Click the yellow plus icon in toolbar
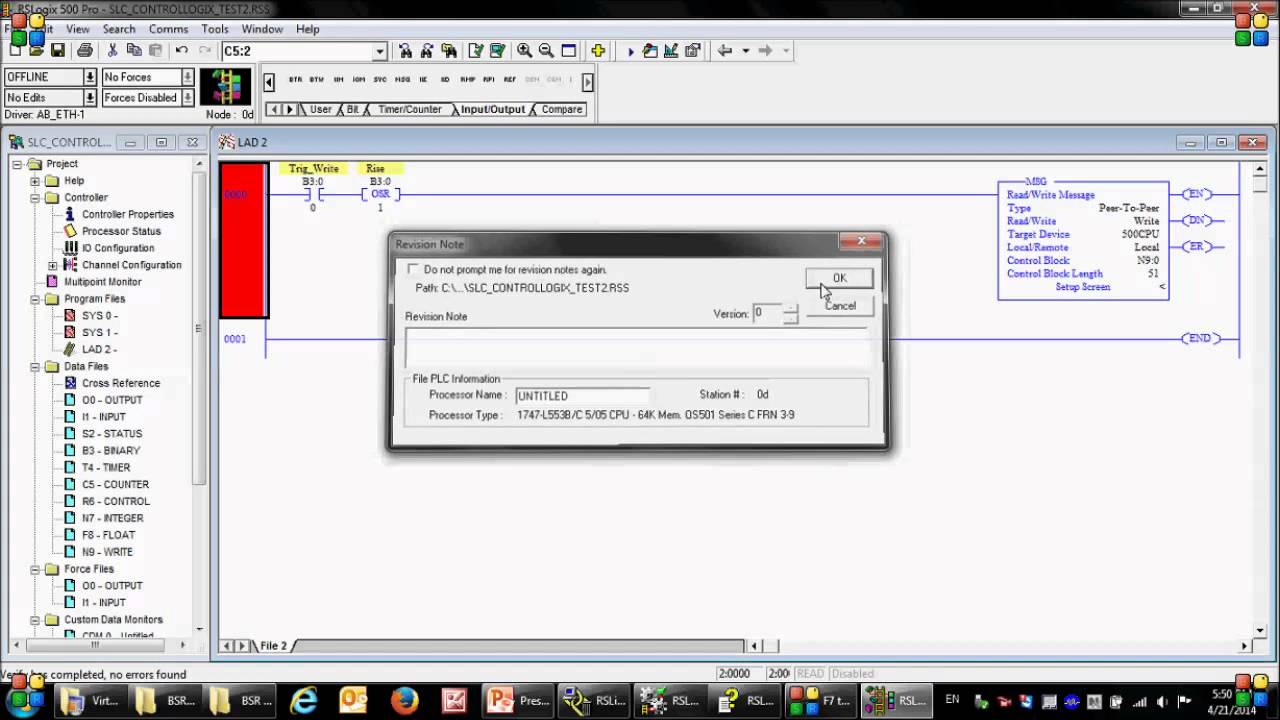This screenshot has height=720, width=1280. tap(598, 51)
